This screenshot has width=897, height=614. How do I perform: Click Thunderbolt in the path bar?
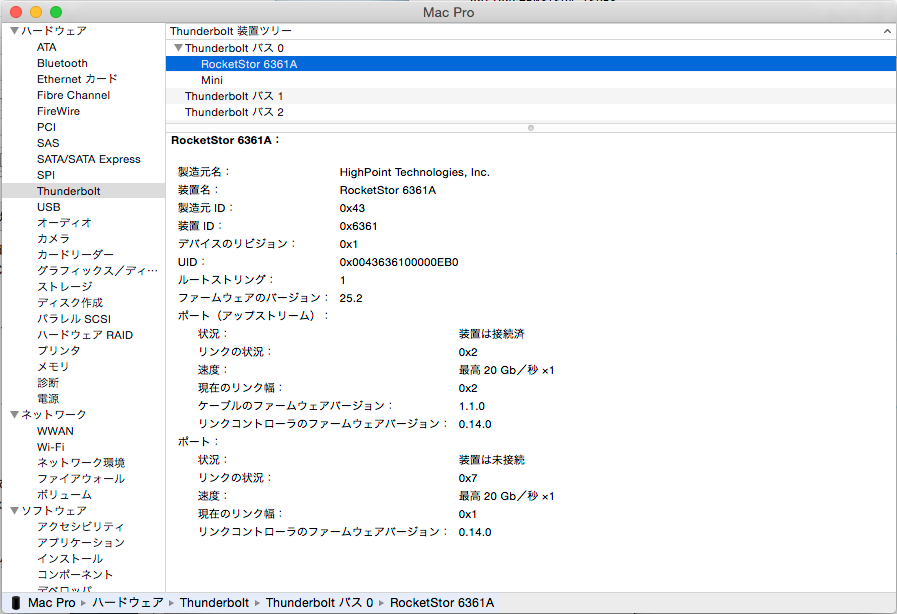(214, 603)
